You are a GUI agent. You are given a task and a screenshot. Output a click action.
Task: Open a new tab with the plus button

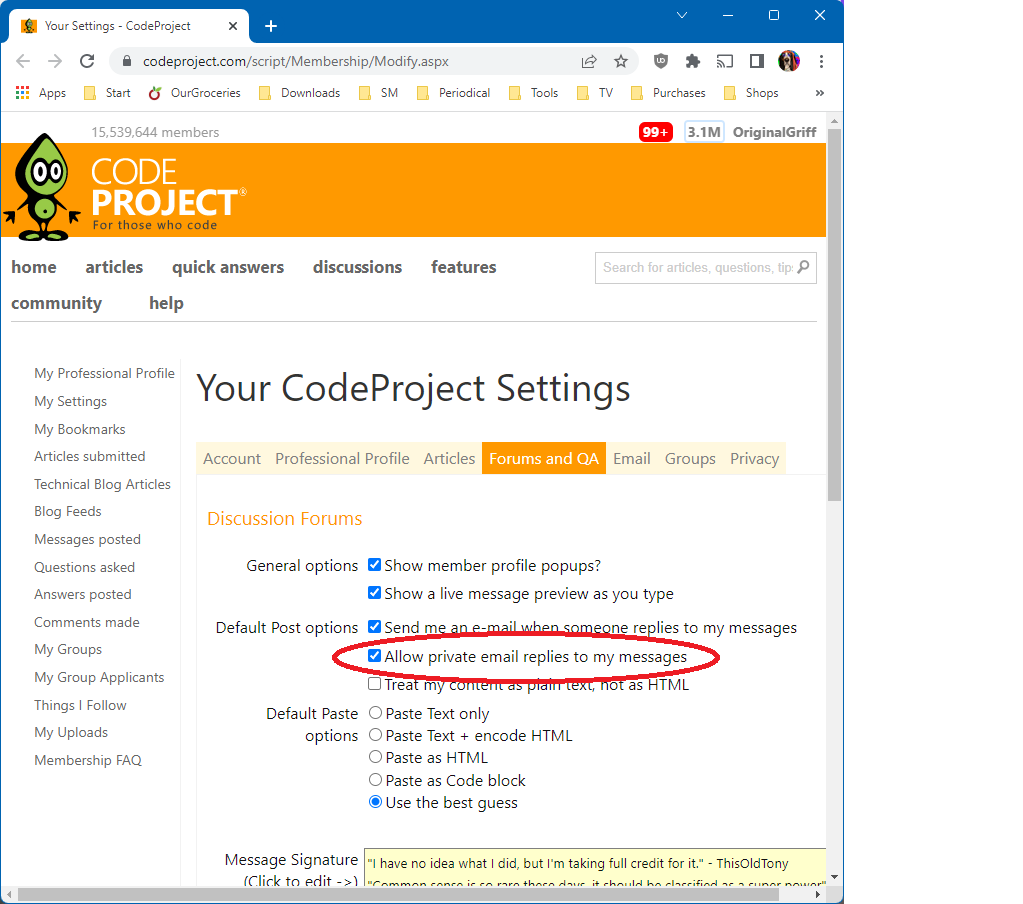pyautogui.click(x=271, y=26)
